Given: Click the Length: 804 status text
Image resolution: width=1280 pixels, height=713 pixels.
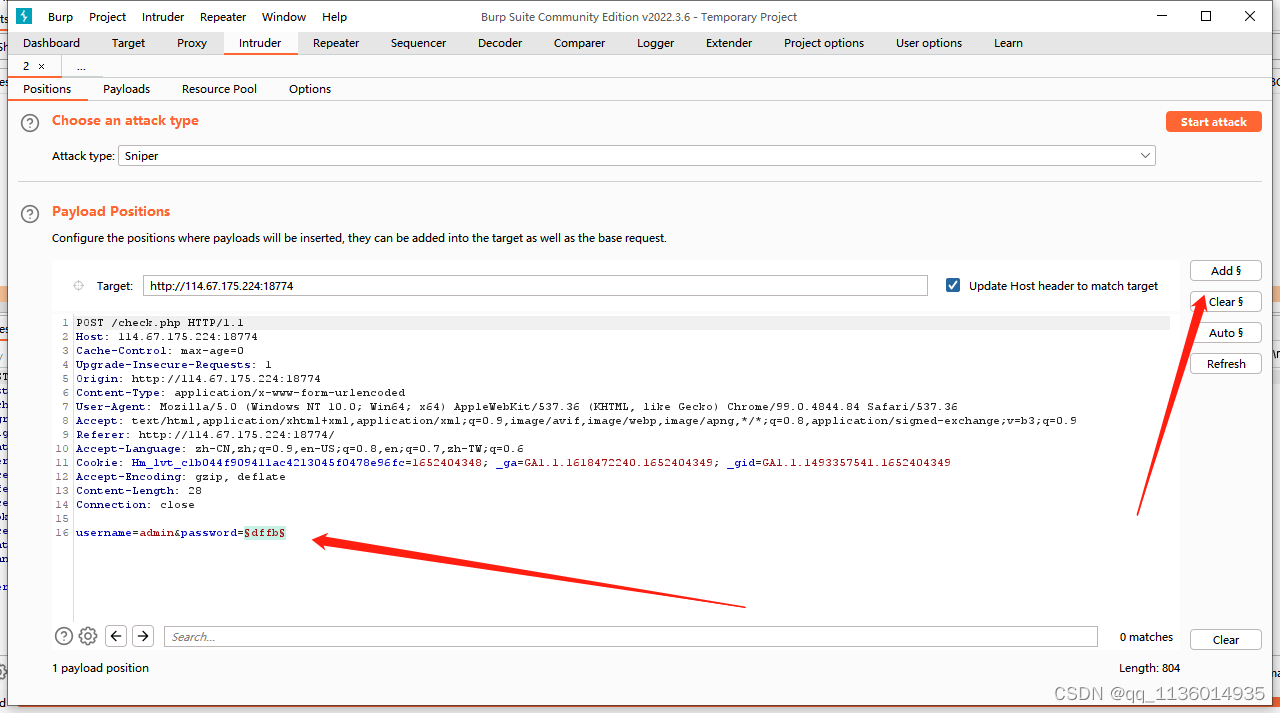Looking at the screenshot, I should [x=1150, y=668].
